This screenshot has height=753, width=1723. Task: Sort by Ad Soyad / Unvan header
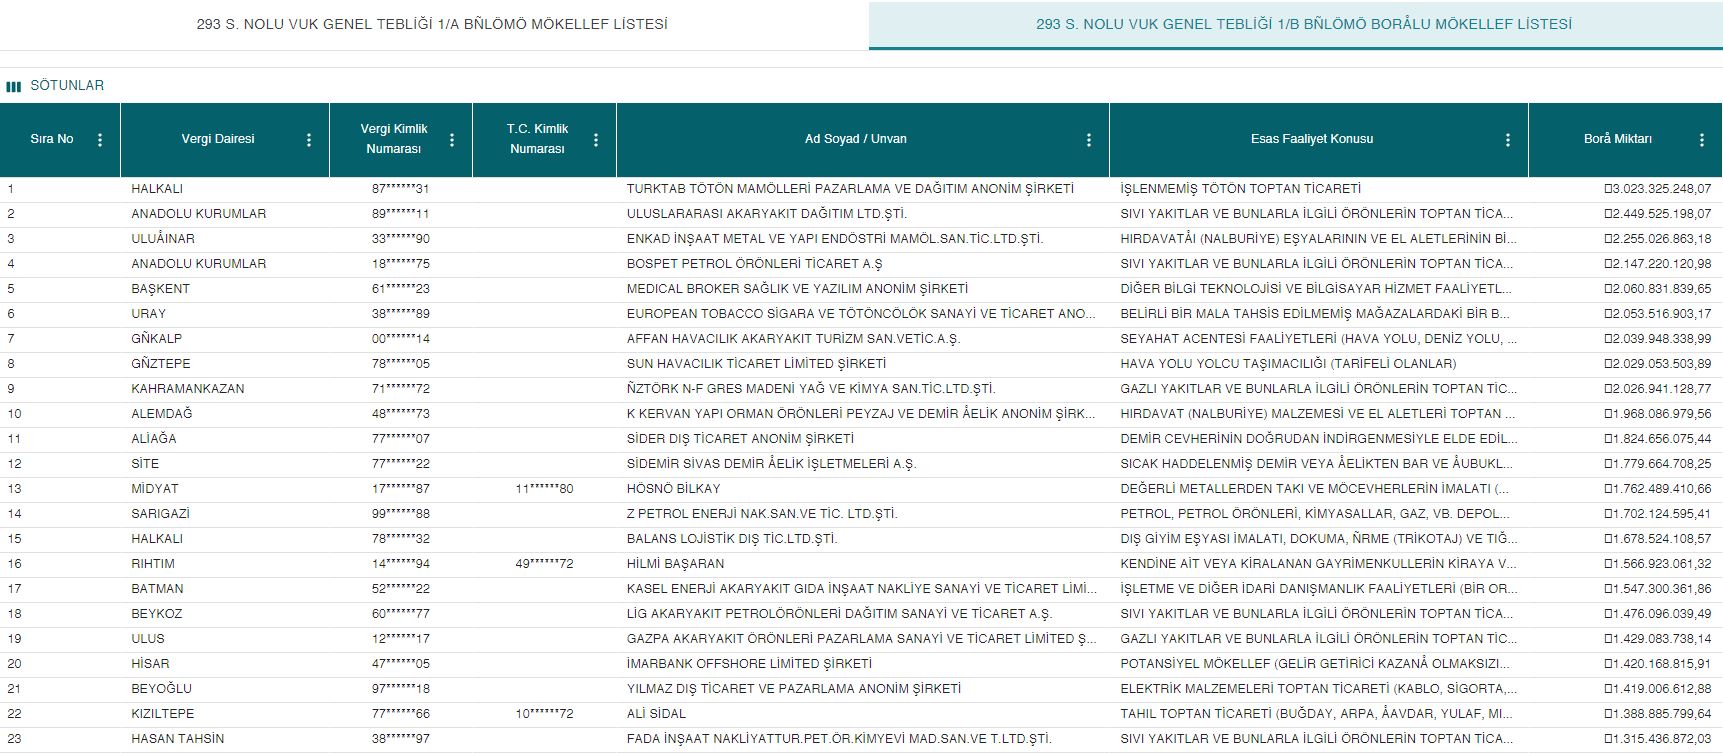[856, 139]
